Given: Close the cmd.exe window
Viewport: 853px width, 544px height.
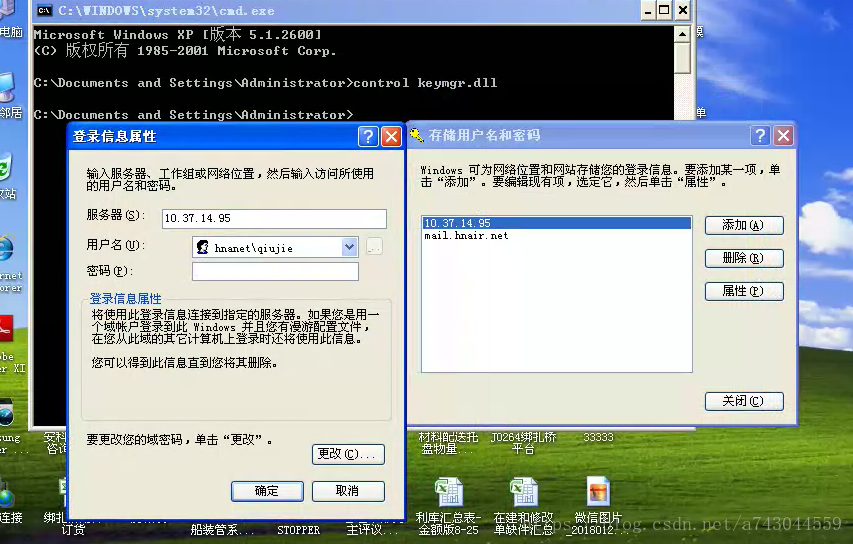Looking at the screenshot, I should point(683,10).
